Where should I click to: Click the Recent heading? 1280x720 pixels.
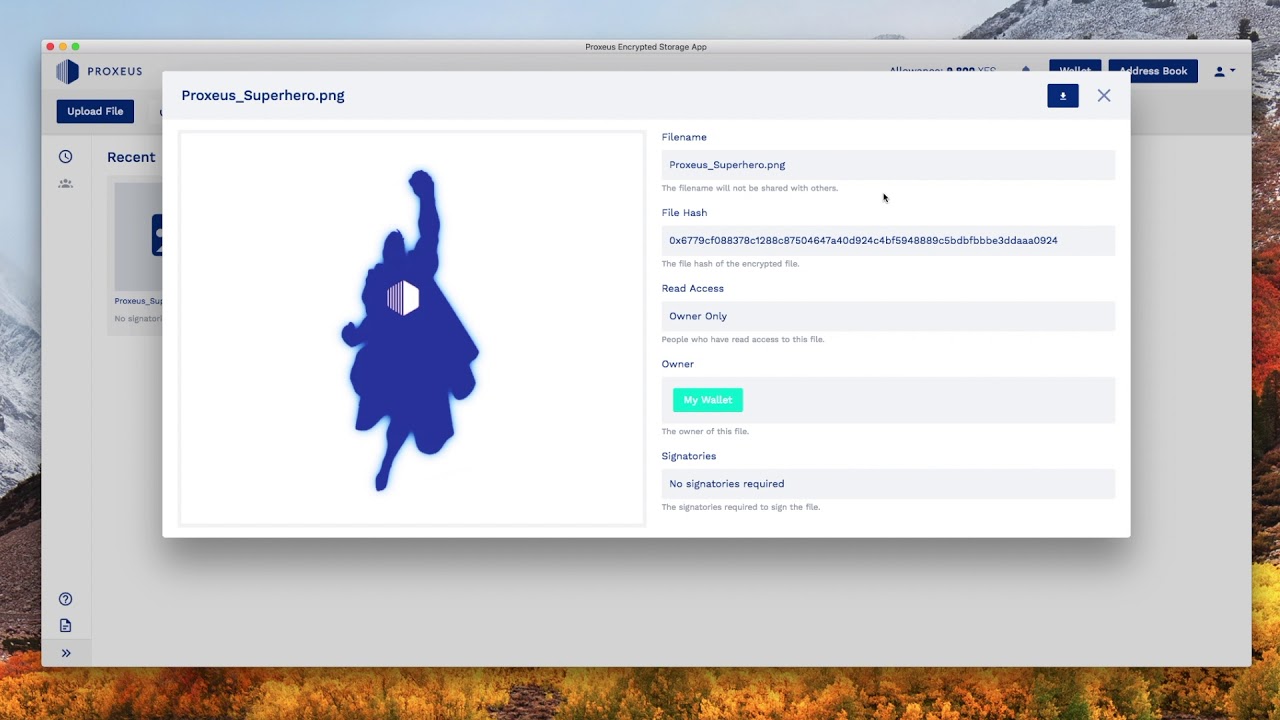pos(131,157)
